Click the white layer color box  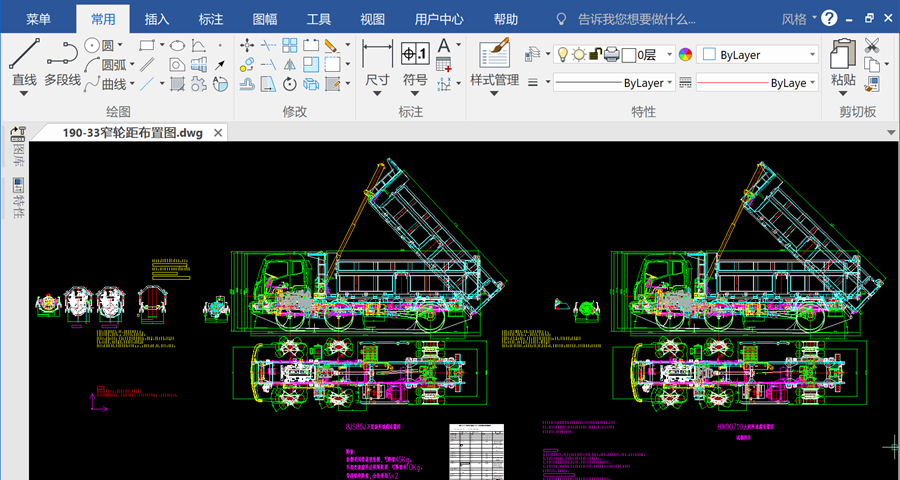coord(629,55)
